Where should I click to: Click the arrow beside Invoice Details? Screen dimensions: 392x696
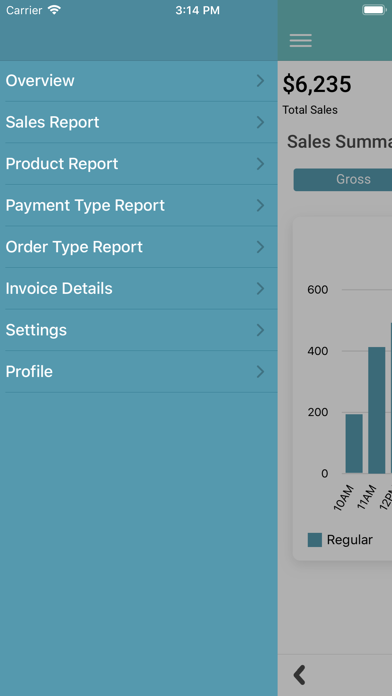tap(261, 289)
